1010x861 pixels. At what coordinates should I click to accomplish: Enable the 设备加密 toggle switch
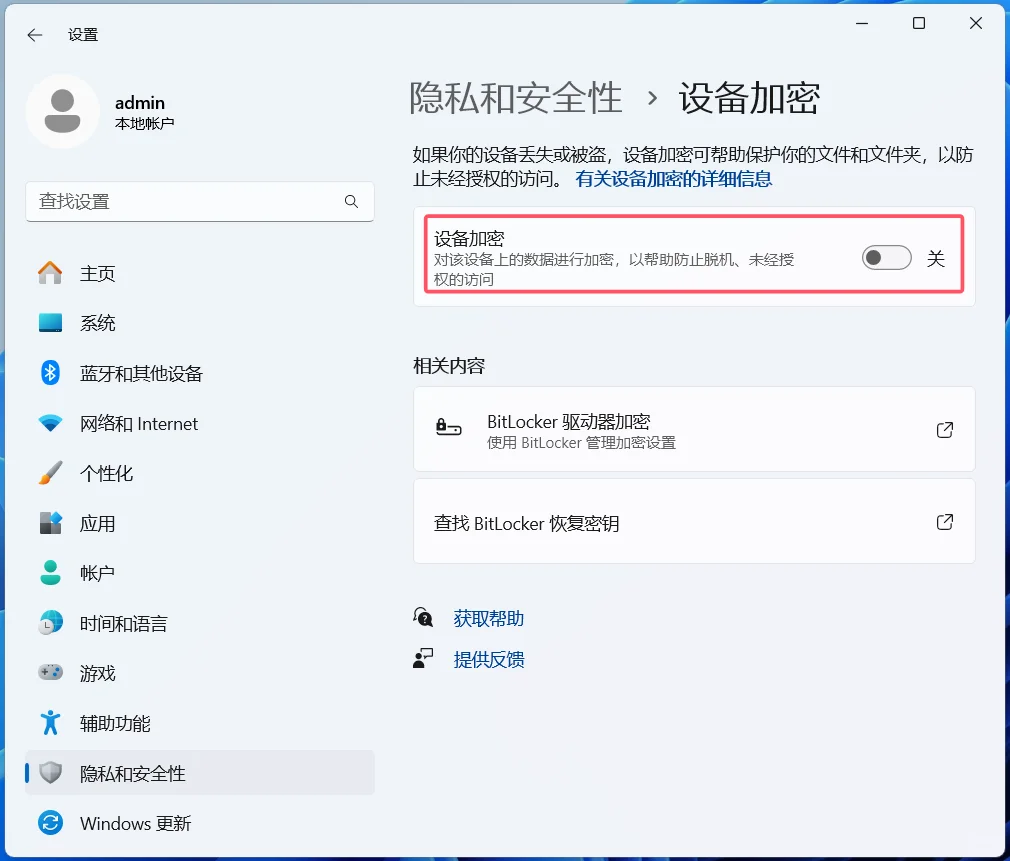(886, 257)
